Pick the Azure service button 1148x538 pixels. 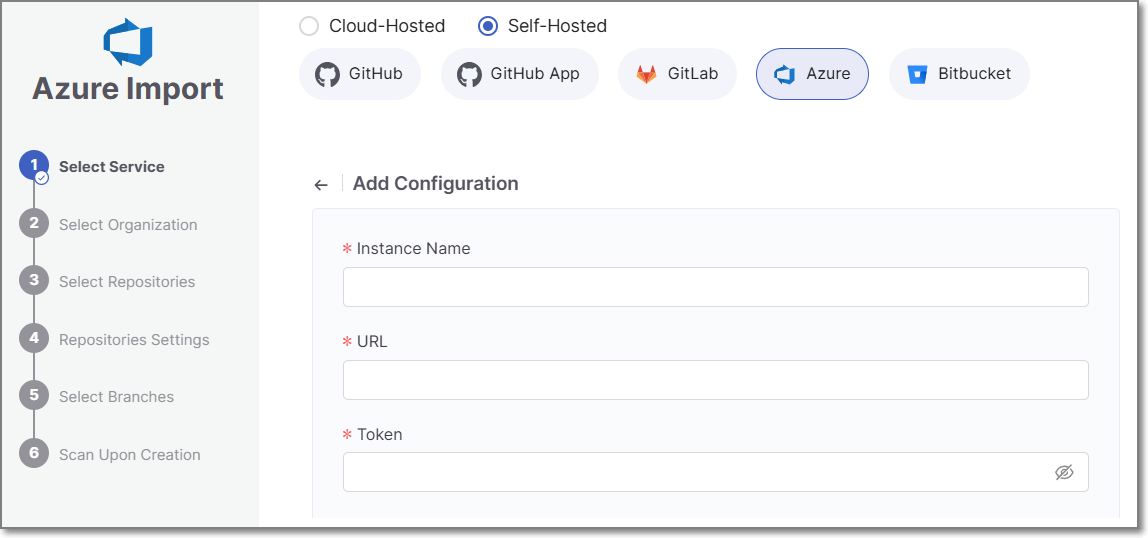(812, 74)
